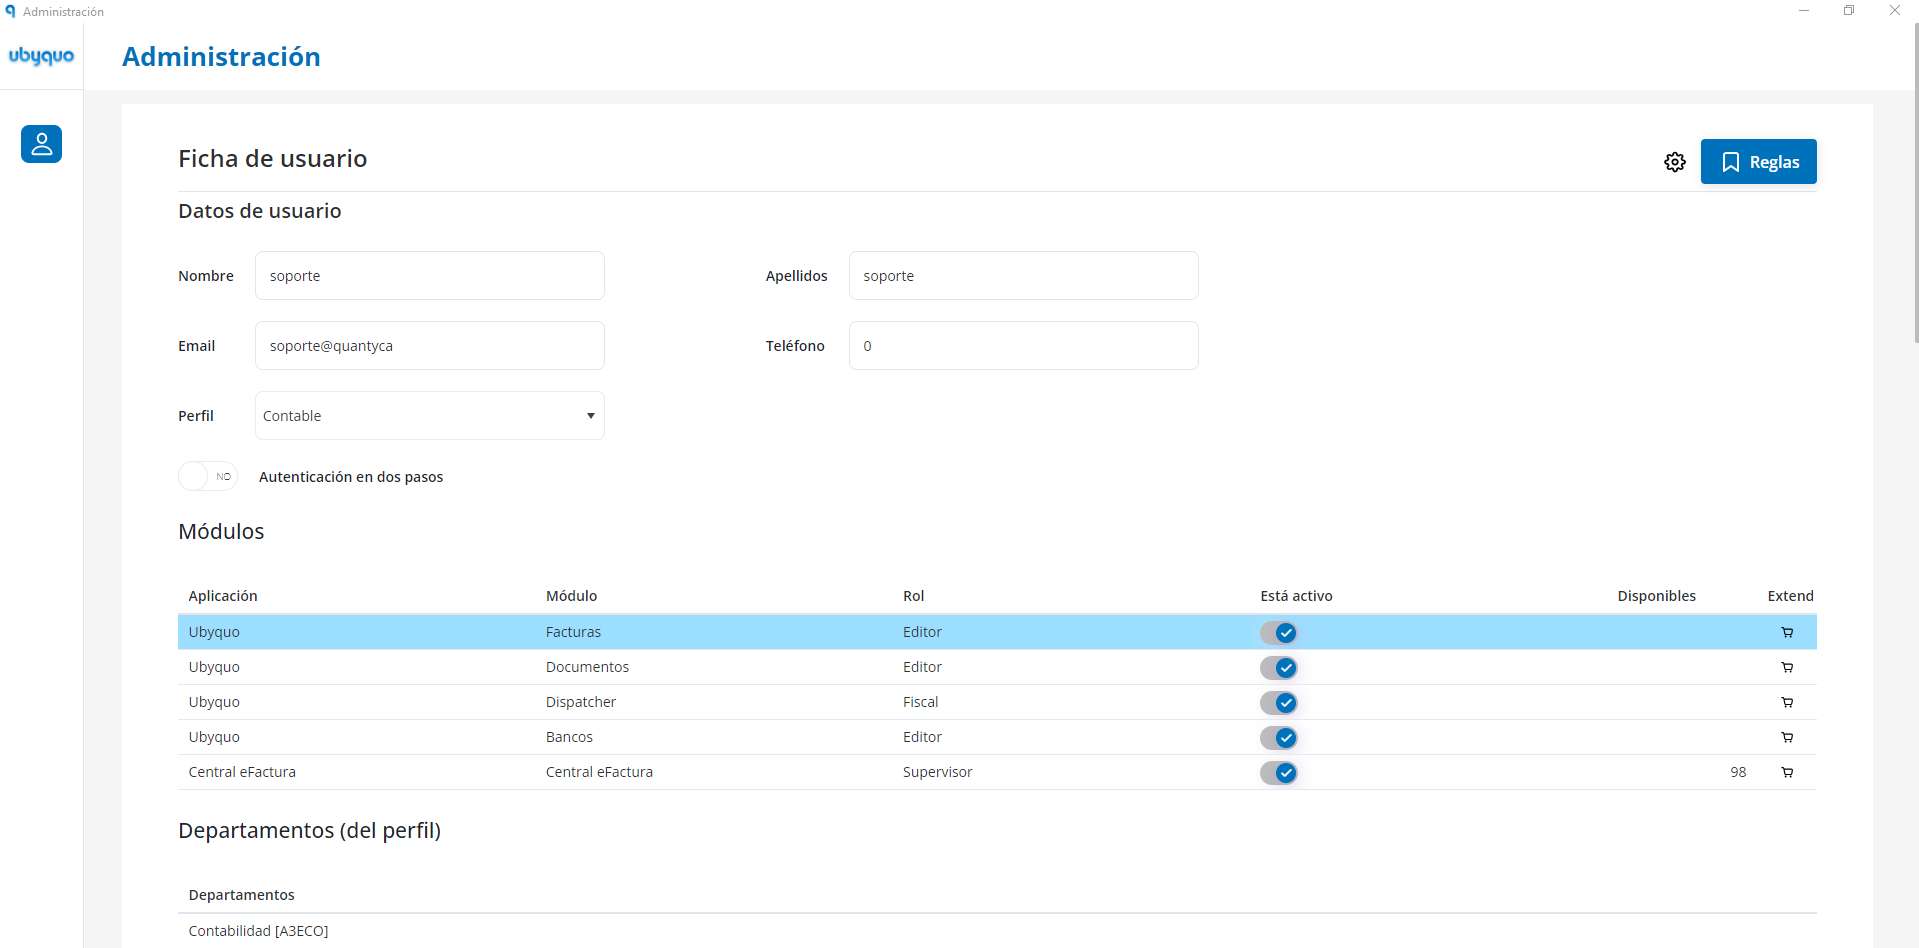Click the Departamentos column header
This screenshot has height=948, width=1919.
click(241, 895)
